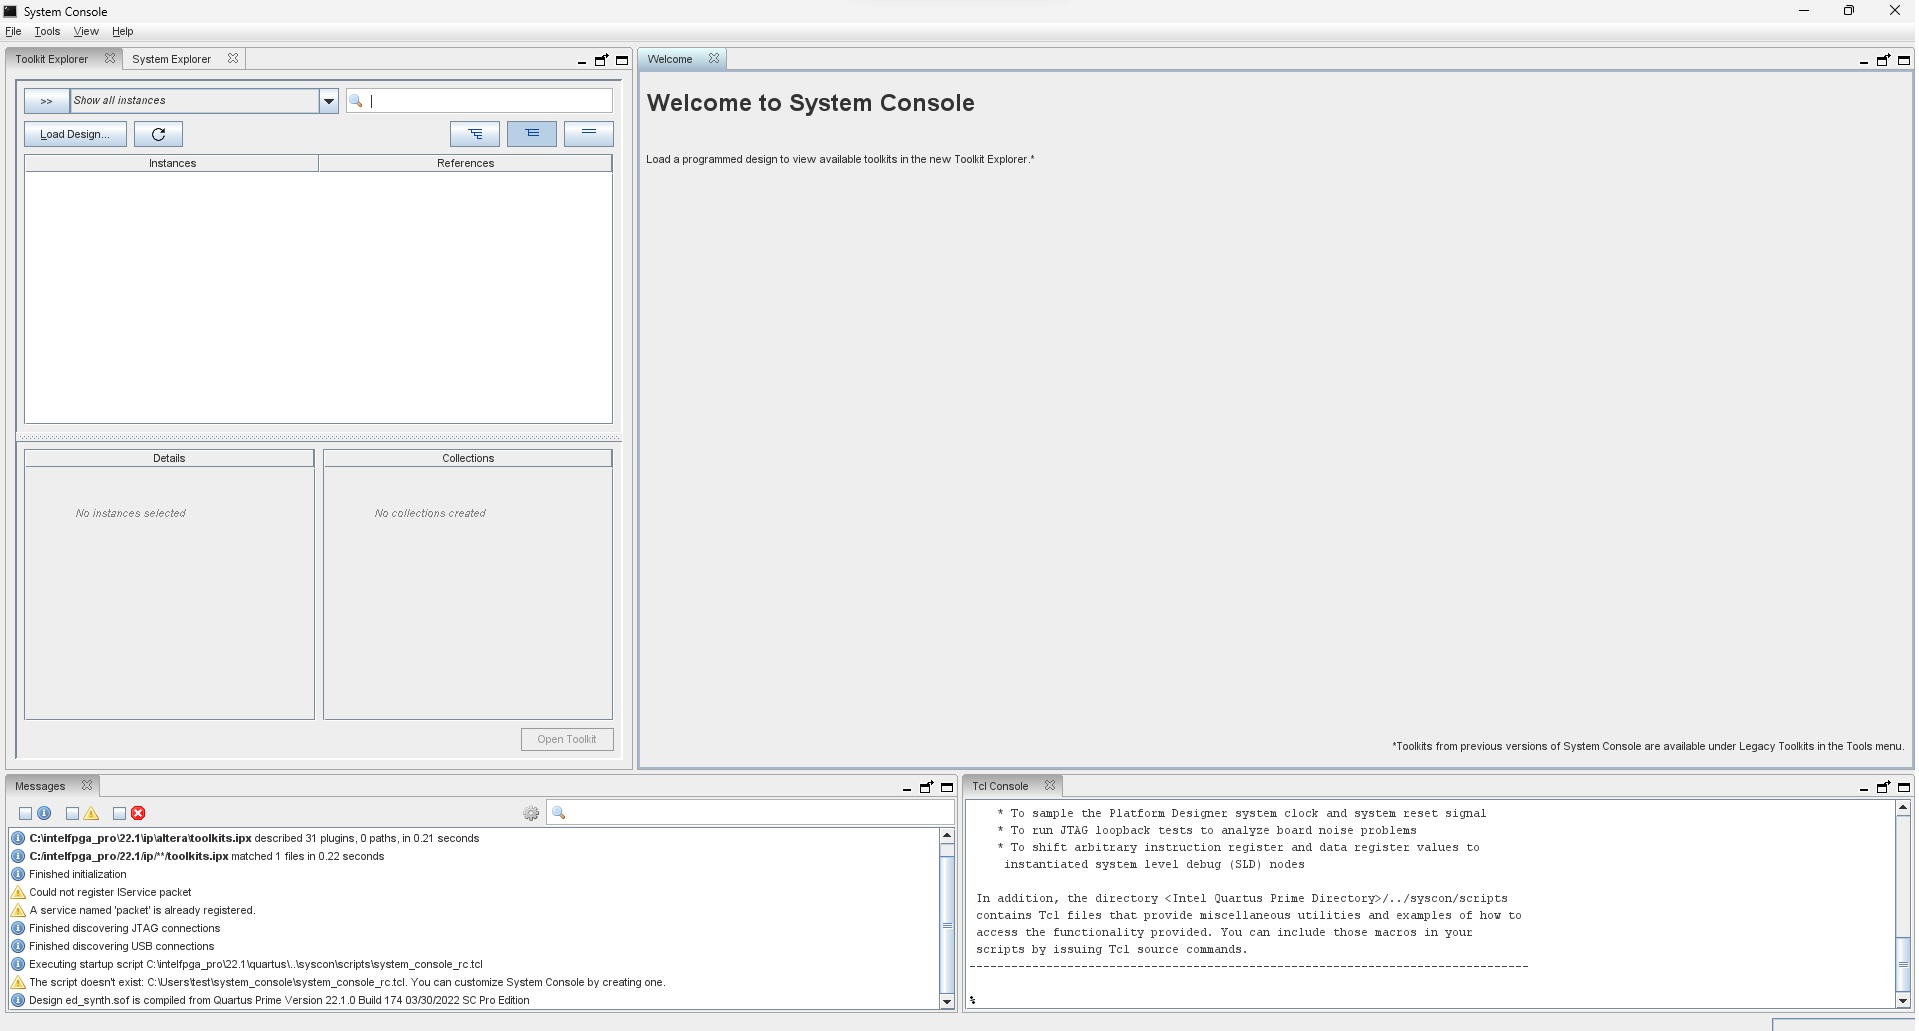
Task: Toggle the error messages filter checkbox
Action: (119, 814)
